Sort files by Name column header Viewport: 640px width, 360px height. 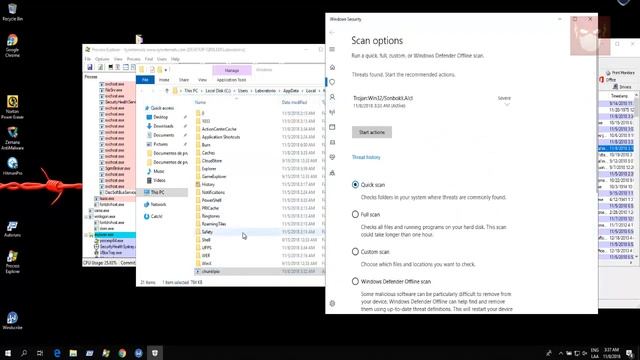[200, 102]
